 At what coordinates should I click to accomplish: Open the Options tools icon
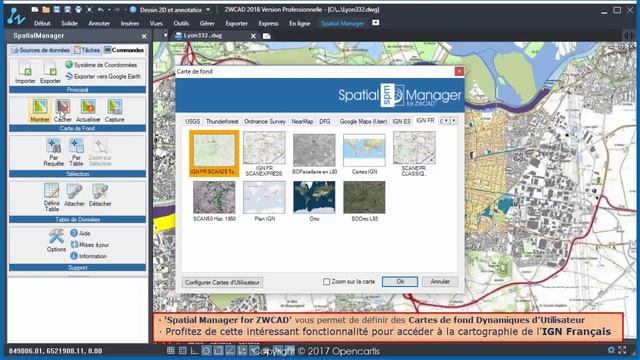(56, 241)
